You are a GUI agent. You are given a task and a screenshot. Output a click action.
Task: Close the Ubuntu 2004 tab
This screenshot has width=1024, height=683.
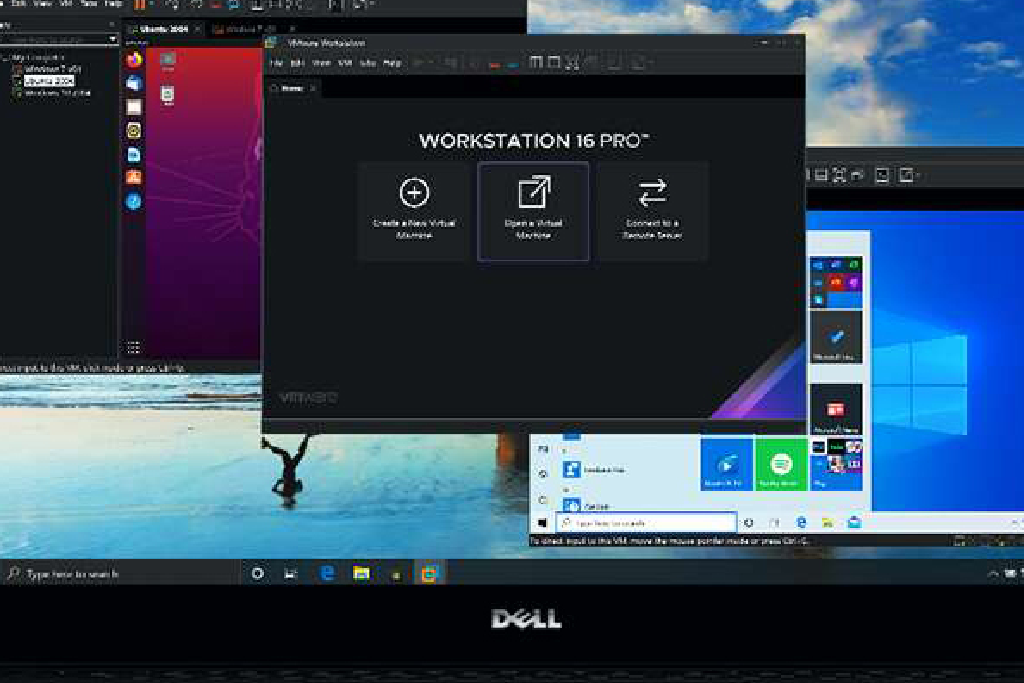click(198, 29)
